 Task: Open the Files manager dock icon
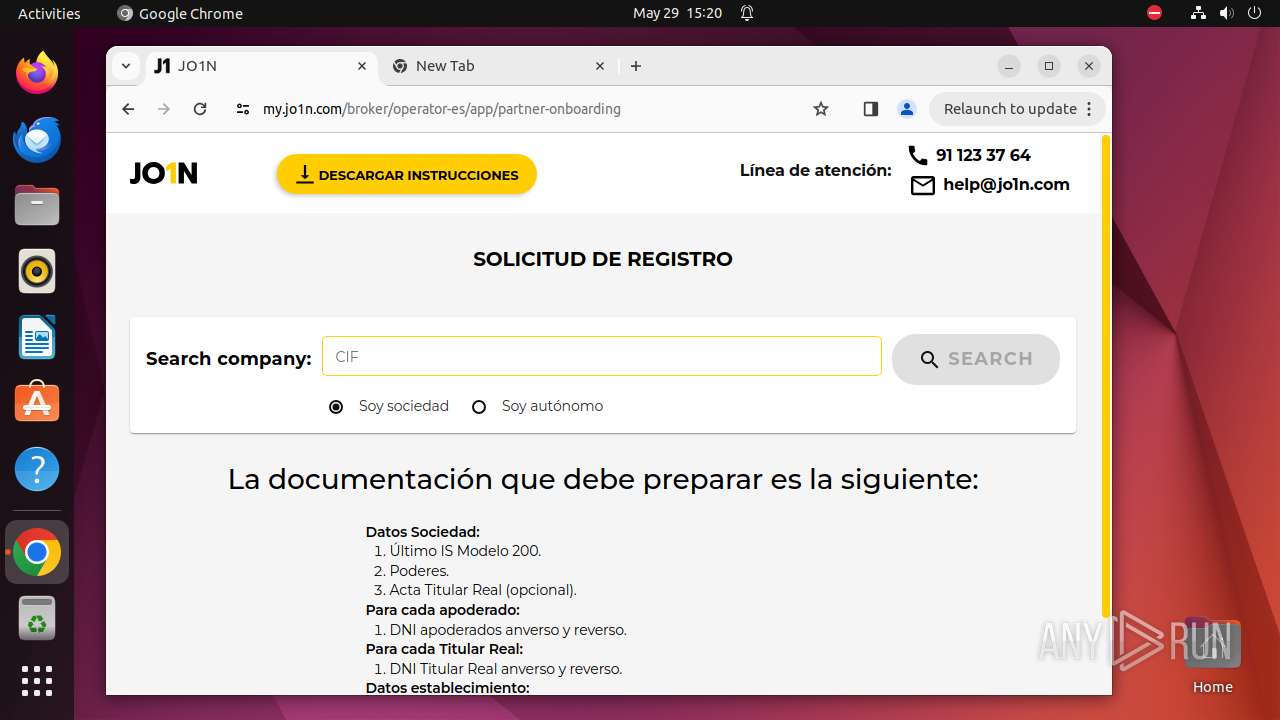37,205
